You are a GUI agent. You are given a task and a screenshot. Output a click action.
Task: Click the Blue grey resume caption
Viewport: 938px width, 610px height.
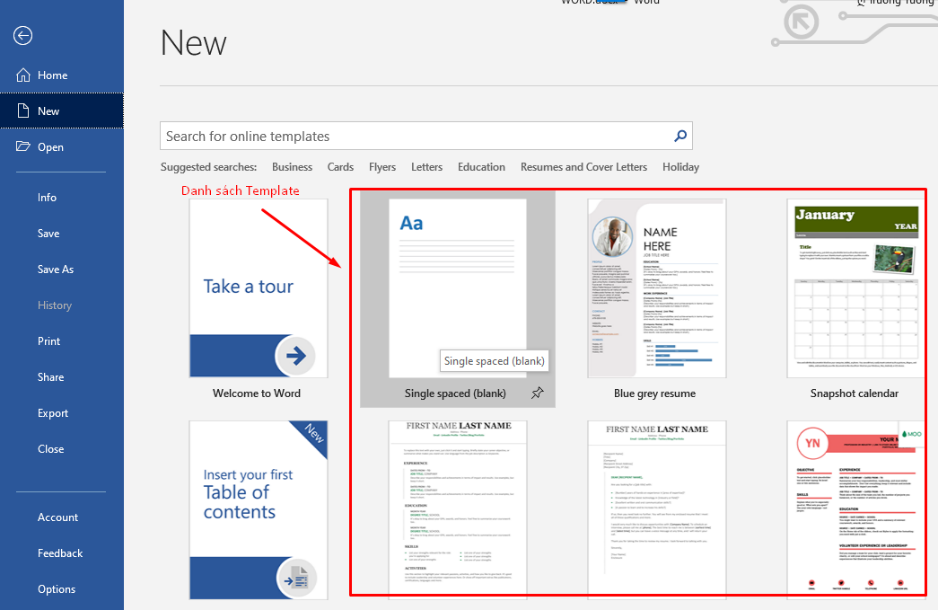tap(654, 393)
